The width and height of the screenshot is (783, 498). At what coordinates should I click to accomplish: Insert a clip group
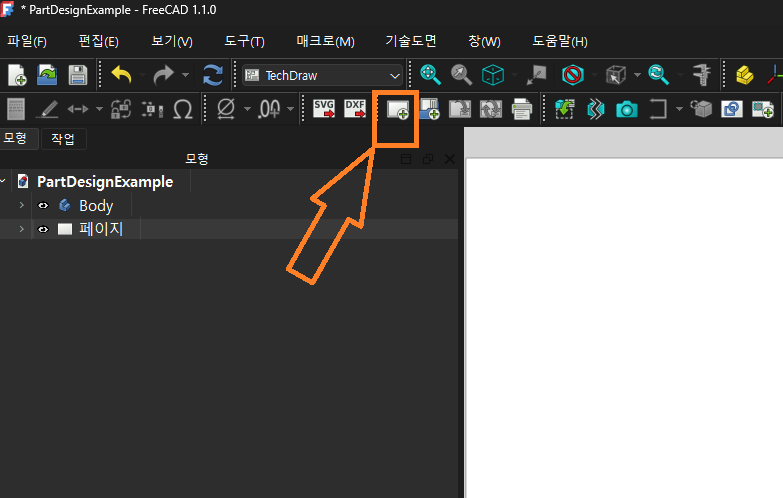point(763,109)
